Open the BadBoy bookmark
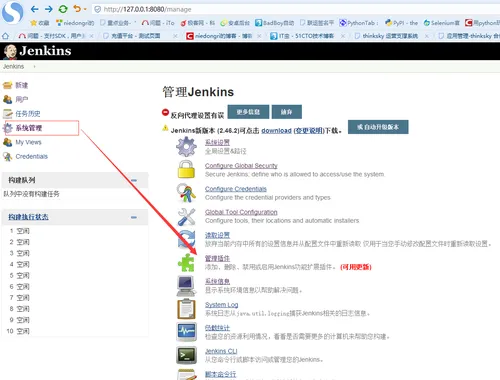The height and width of the screenshot is (380, 500). point(275,23)
